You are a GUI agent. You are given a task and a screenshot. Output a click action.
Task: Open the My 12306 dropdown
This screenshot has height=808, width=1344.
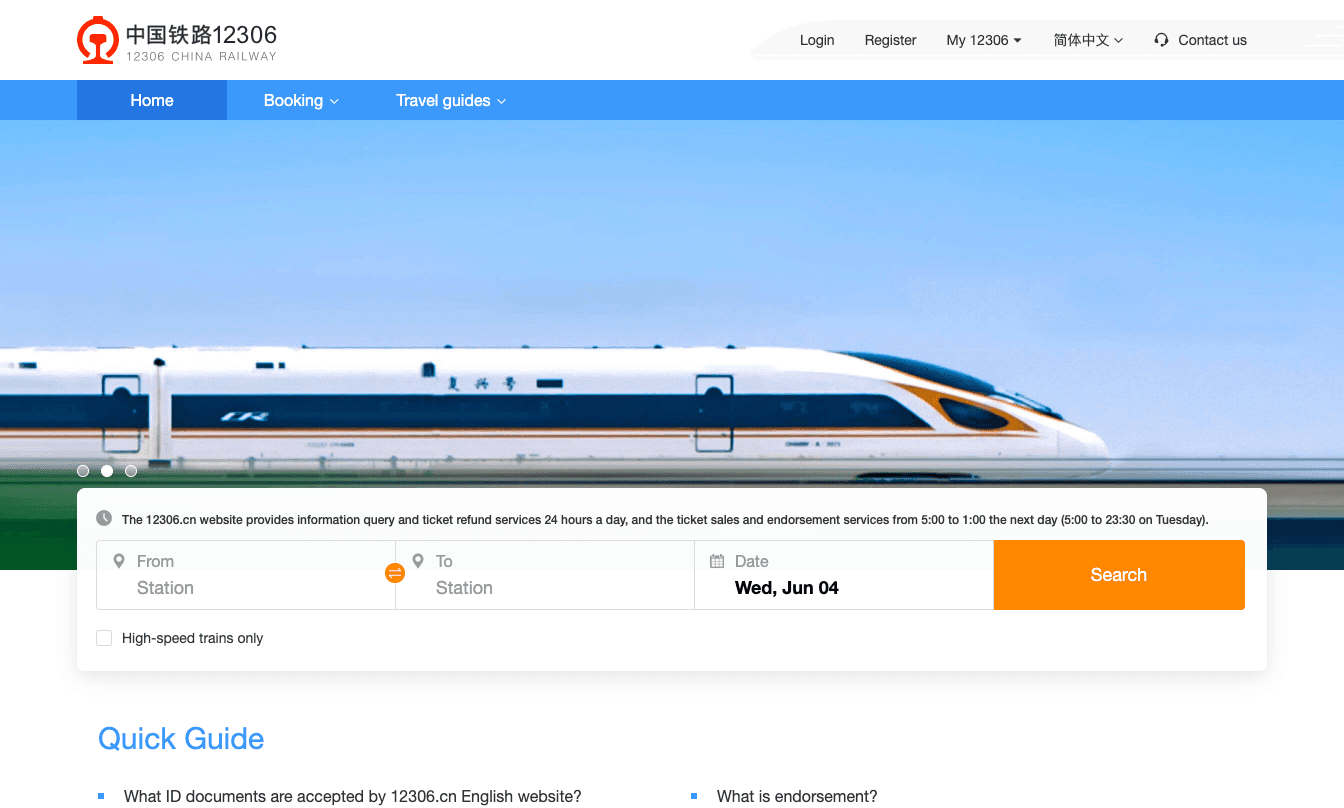[x=984, y=40]
